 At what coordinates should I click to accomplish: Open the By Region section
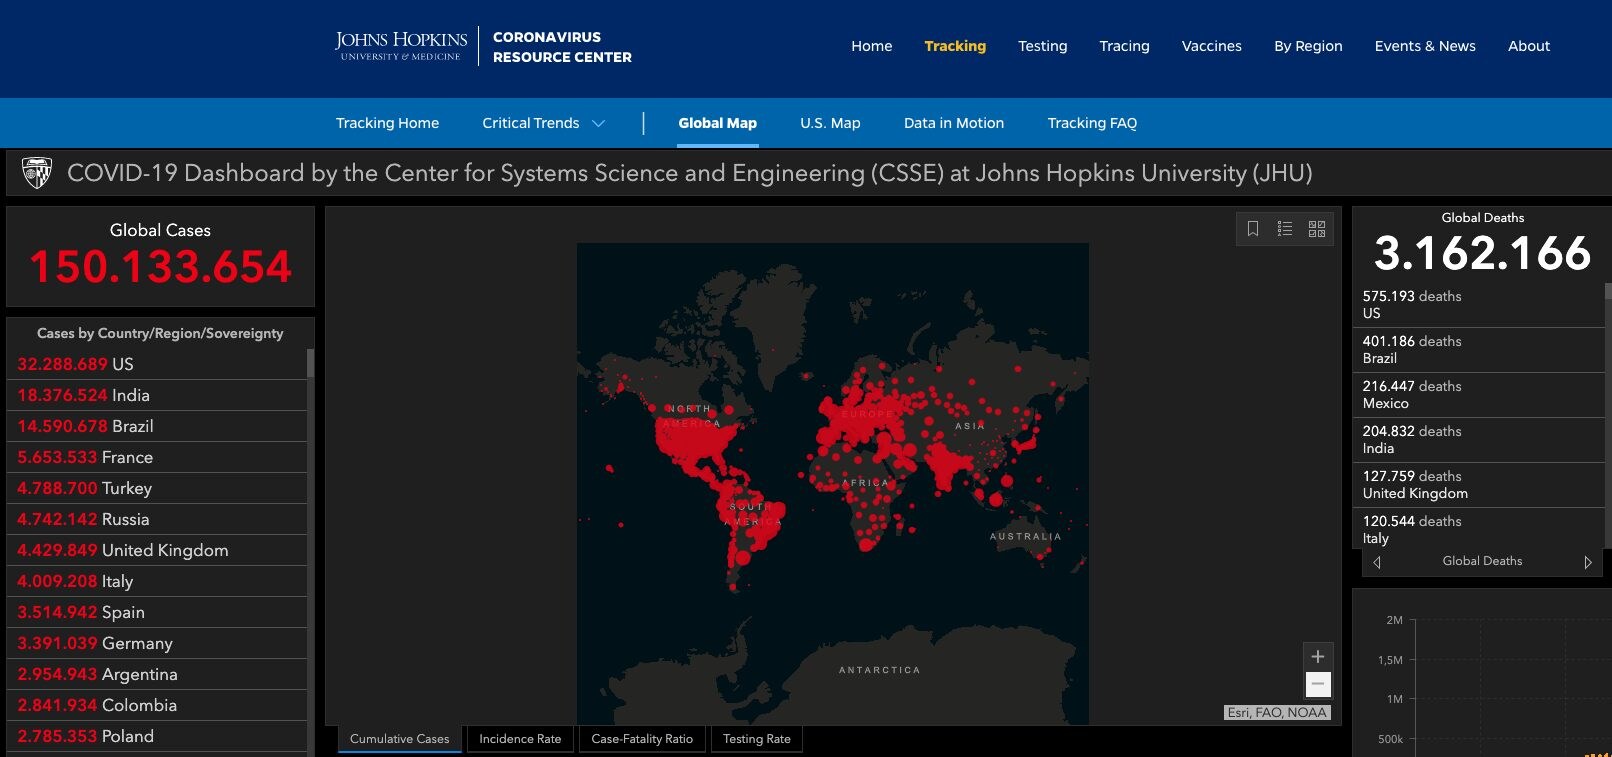pyautogui.click(x=1308, y=46)
